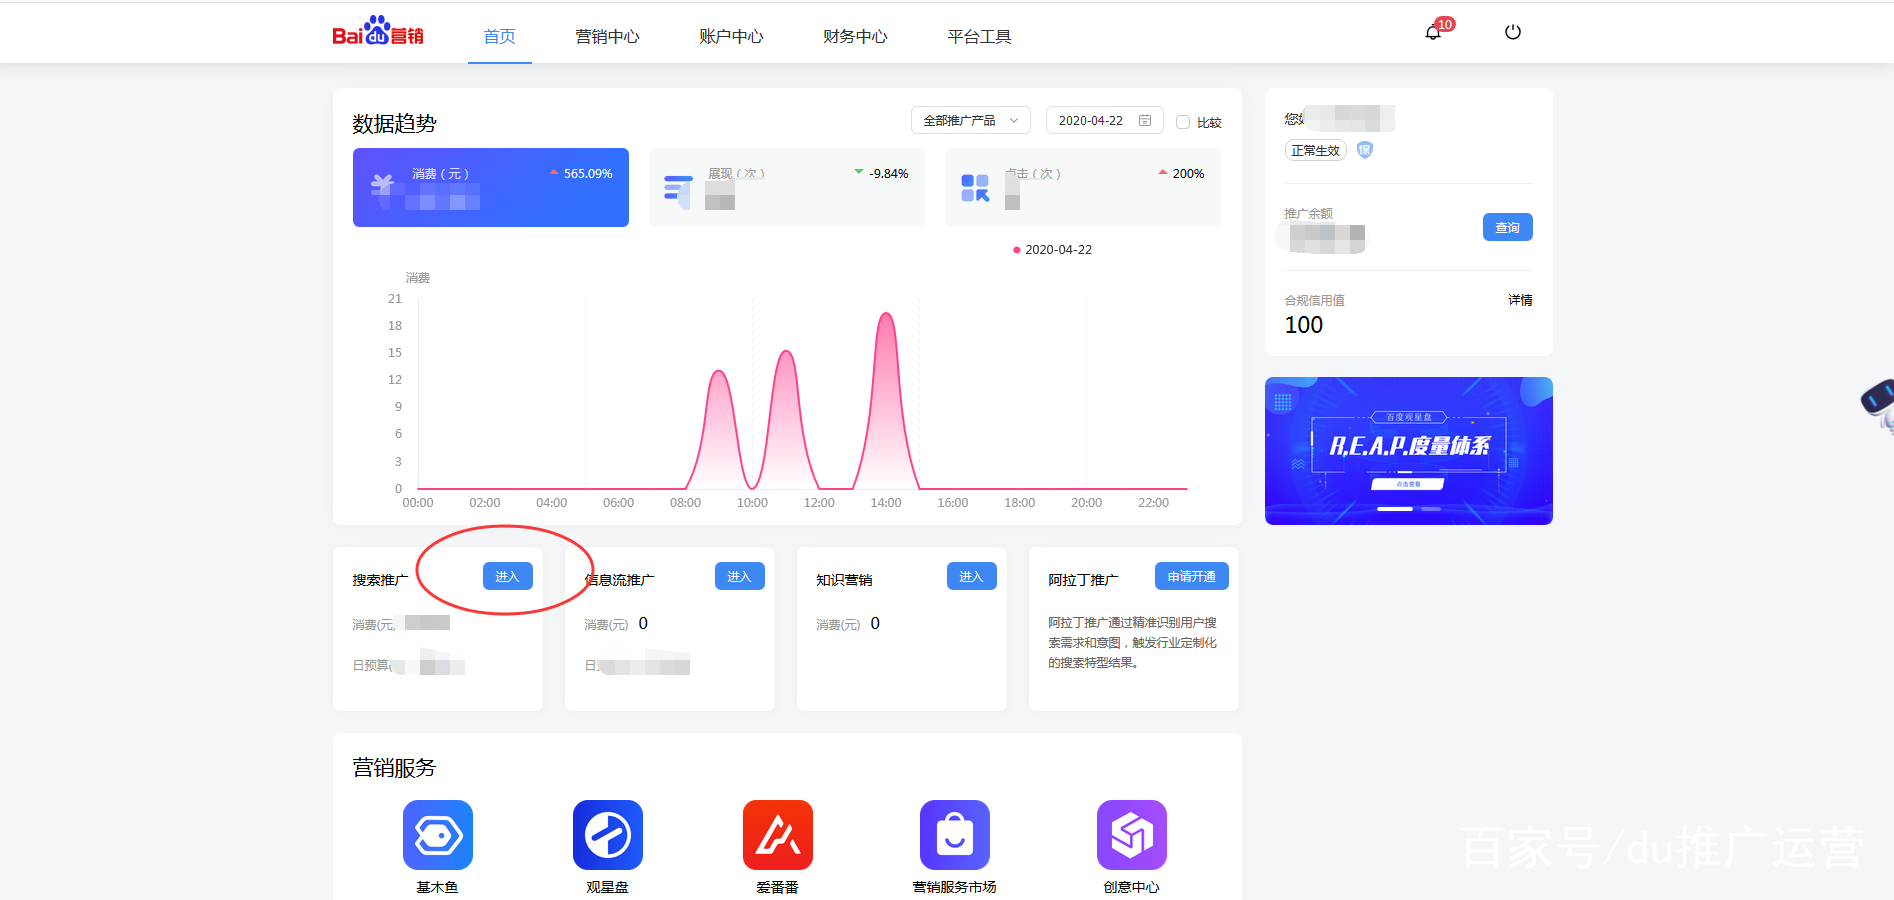Select the 爱番番 icon
Viewport: 1894px width, 900px height.
[777, 834]
